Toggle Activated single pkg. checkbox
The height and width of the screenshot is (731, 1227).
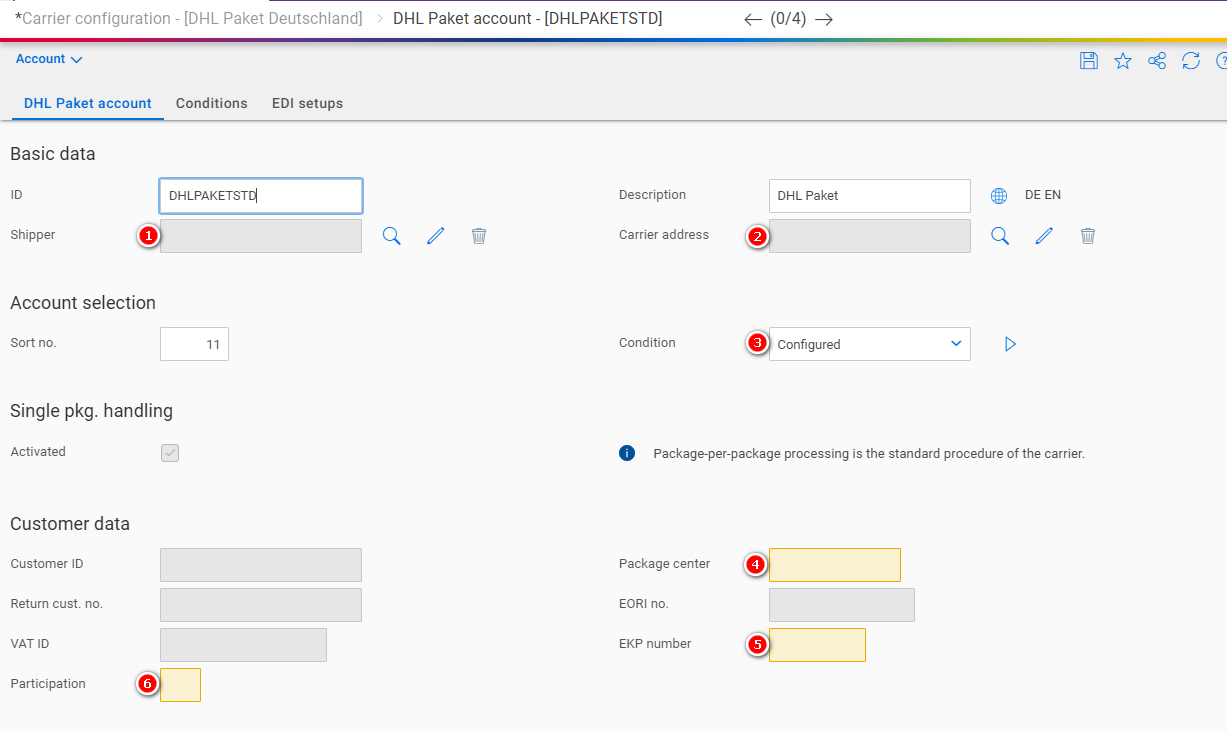click(170, 453)
